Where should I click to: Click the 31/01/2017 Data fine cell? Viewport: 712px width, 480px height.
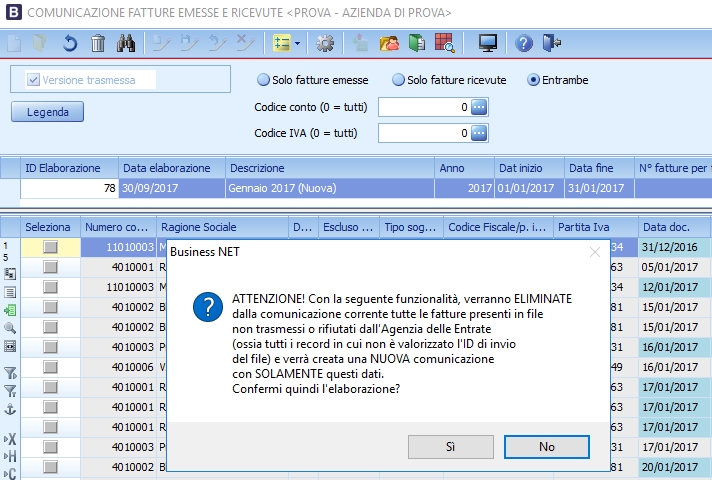point(599,188)
